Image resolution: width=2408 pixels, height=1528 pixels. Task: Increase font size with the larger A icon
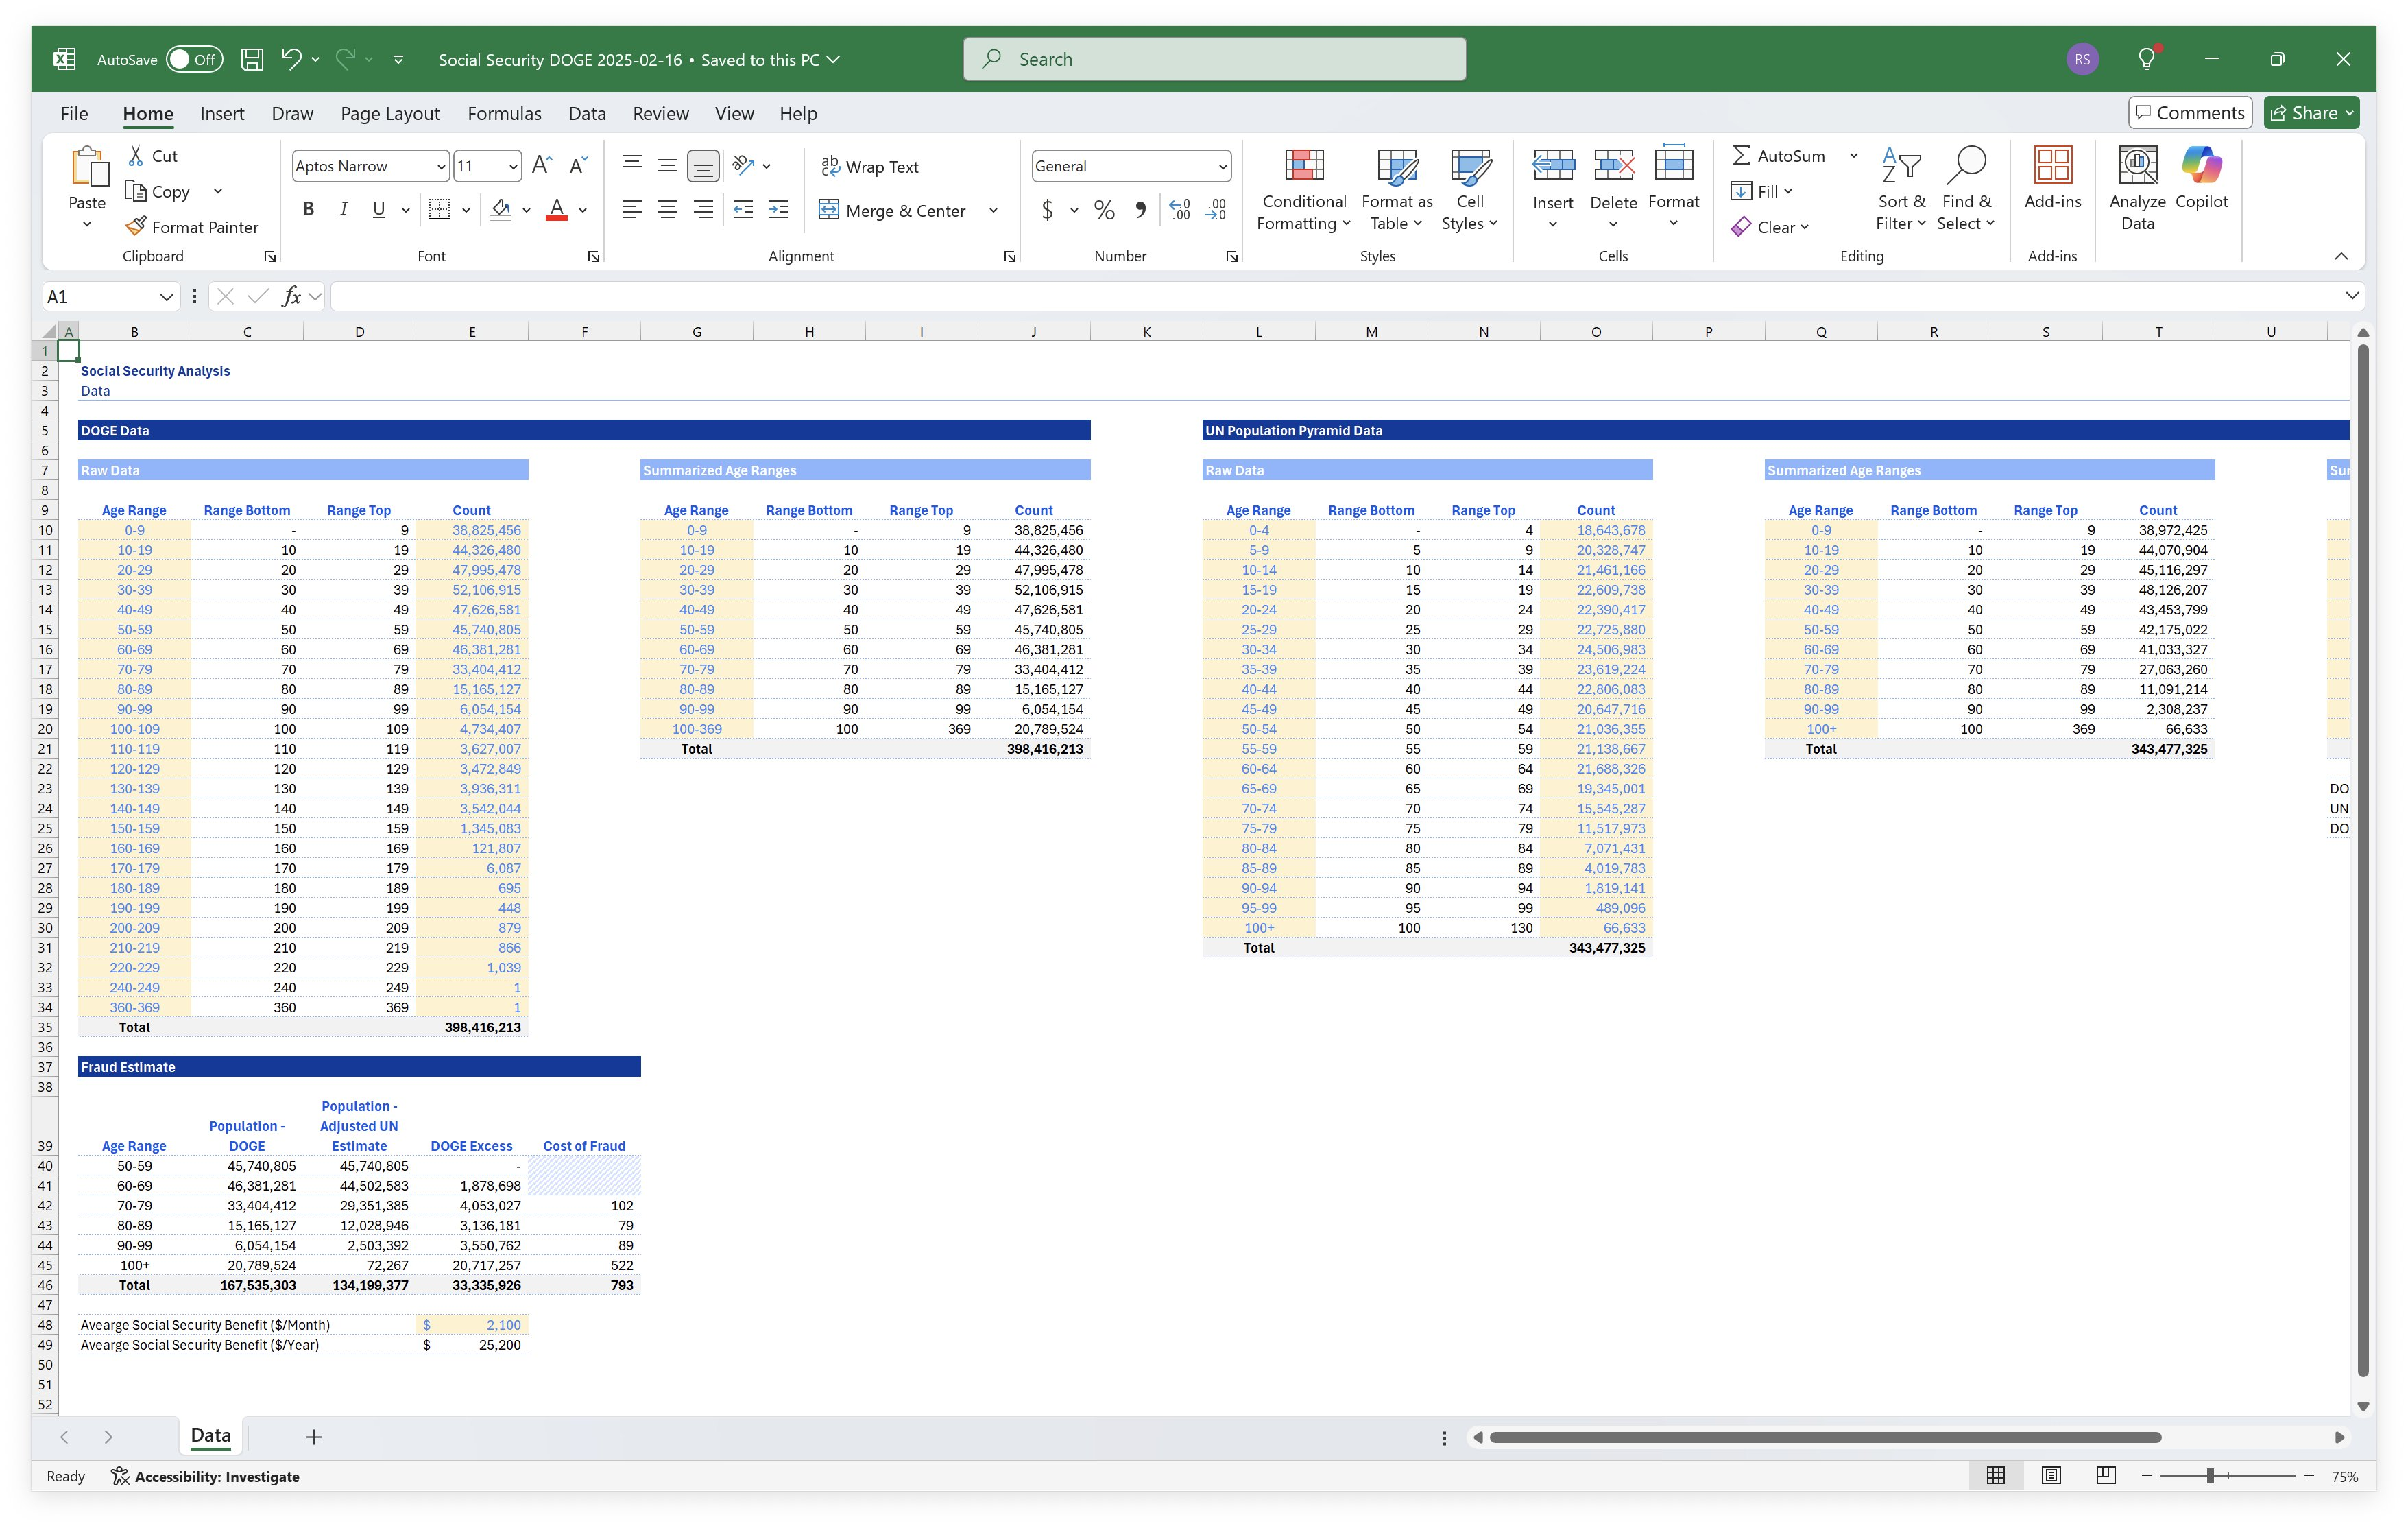pos(542,166)
